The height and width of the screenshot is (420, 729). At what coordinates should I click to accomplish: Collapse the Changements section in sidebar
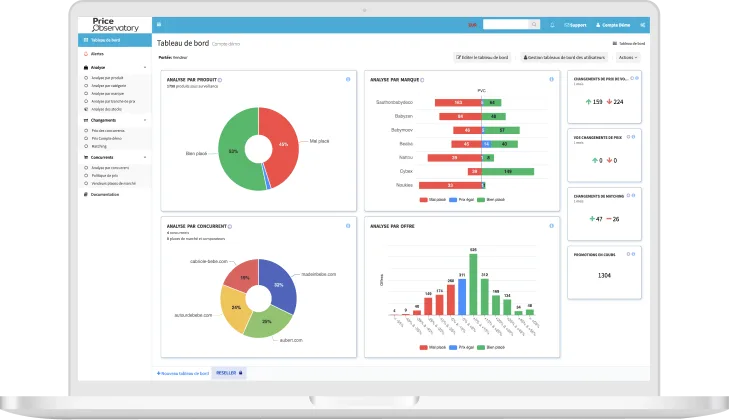pyautogui.click(x=115, y=120)
